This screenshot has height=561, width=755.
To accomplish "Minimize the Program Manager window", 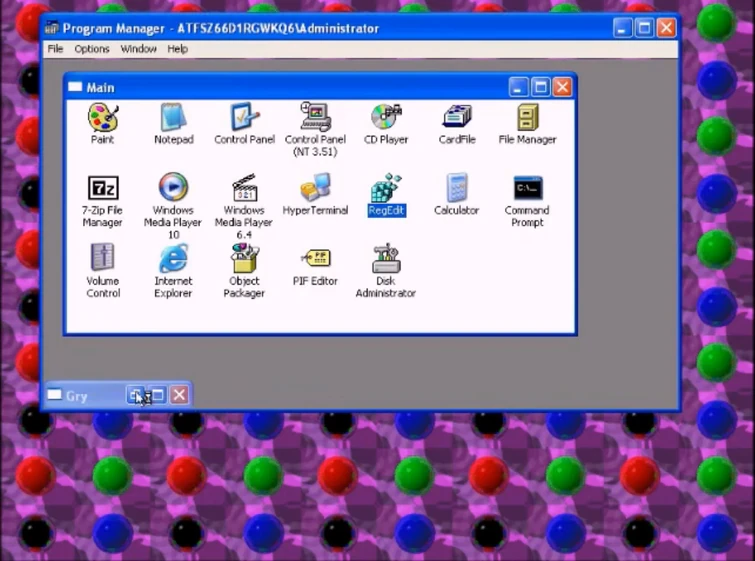I will pyautogui.click(x=623, y=28).
